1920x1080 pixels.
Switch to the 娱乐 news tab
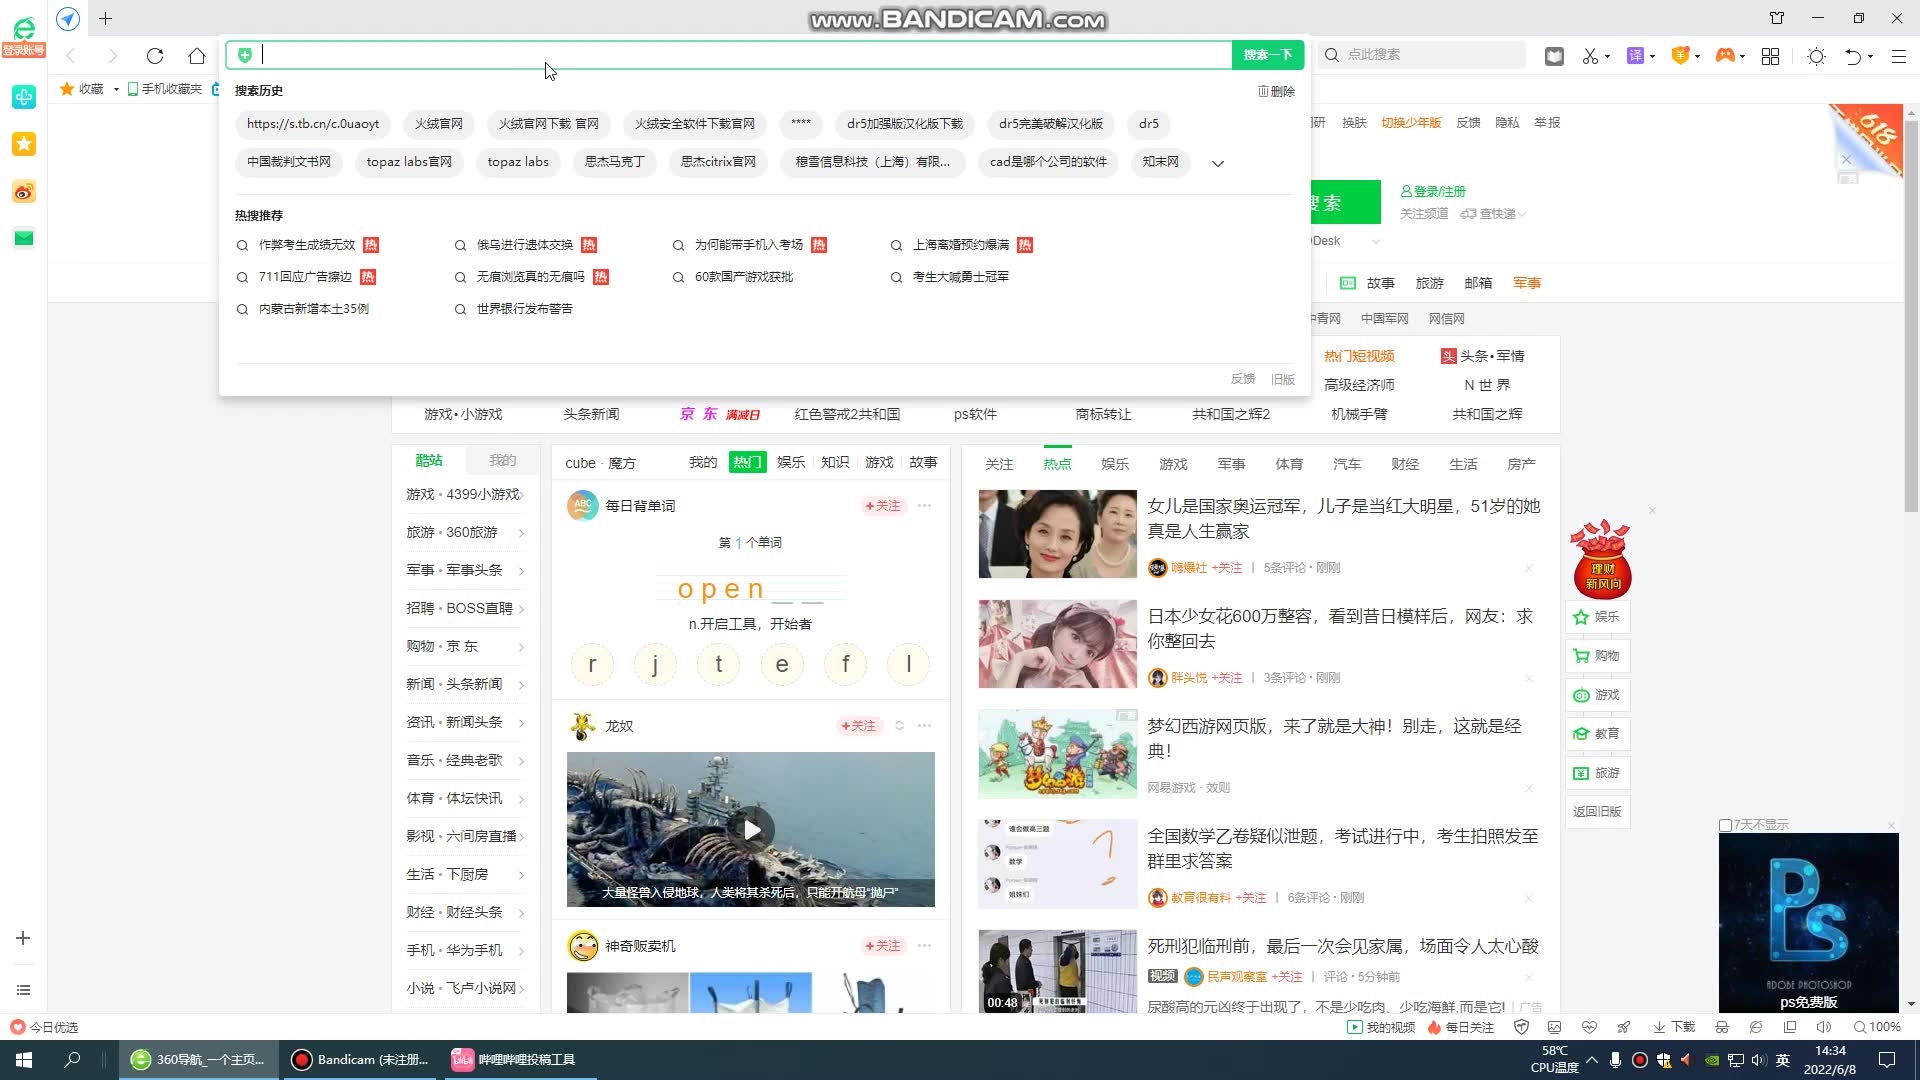click(1115, 464)
